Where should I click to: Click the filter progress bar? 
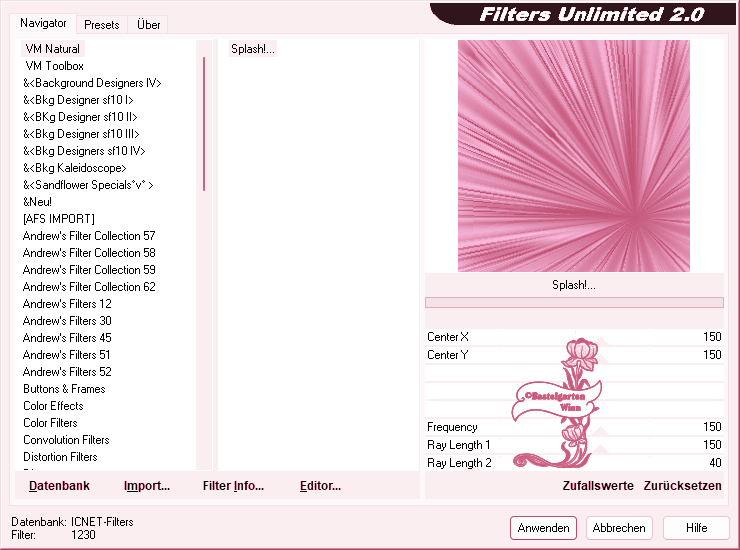pyautogui.click(x=574, y=302)
